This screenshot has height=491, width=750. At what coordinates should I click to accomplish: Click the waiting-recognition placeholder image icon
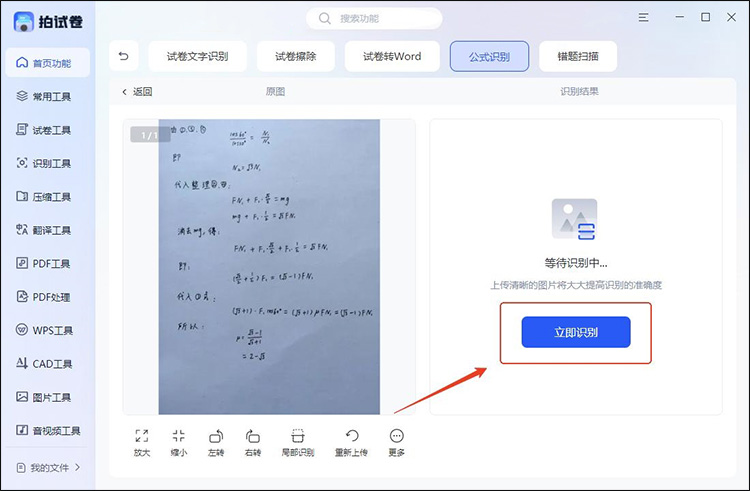click(x=574, y=219)
